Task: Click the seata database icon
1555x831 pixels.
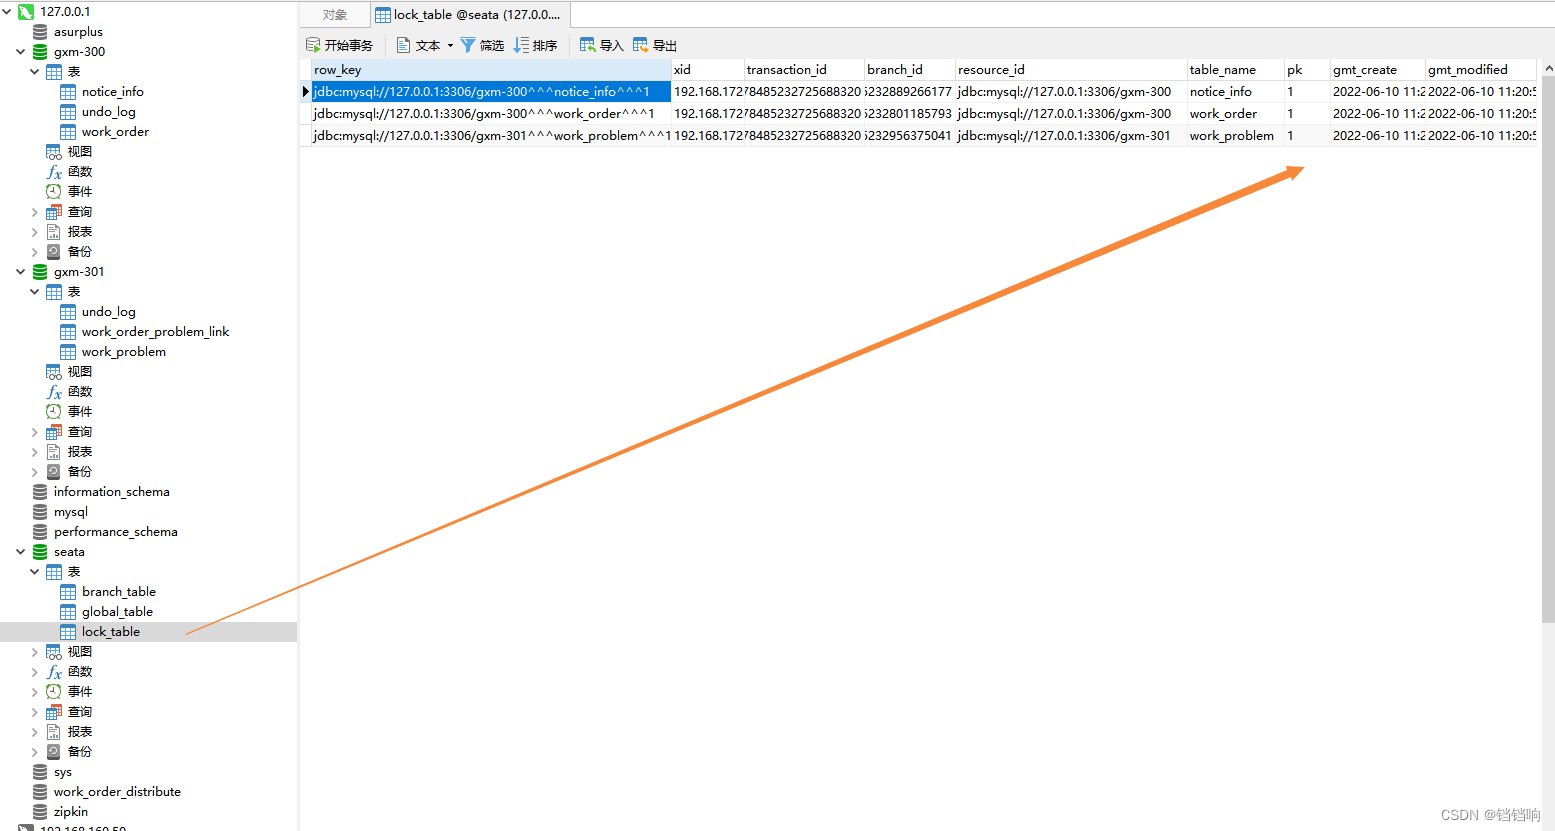Action: tap(40, 552)
